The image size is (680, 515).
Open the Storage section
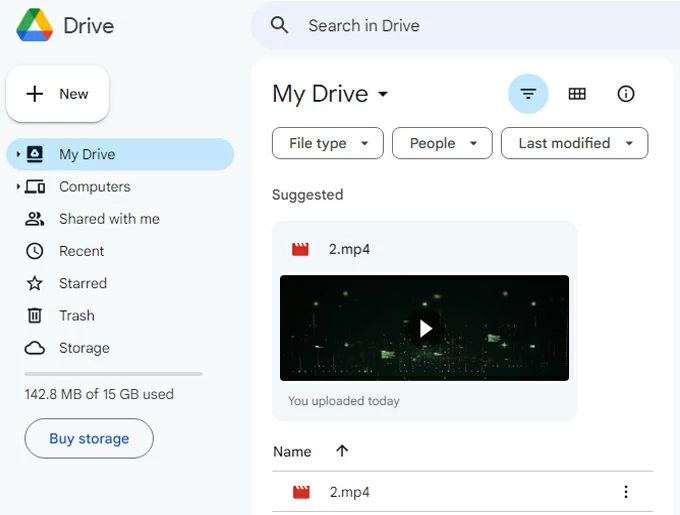click(x=84, y=348)
